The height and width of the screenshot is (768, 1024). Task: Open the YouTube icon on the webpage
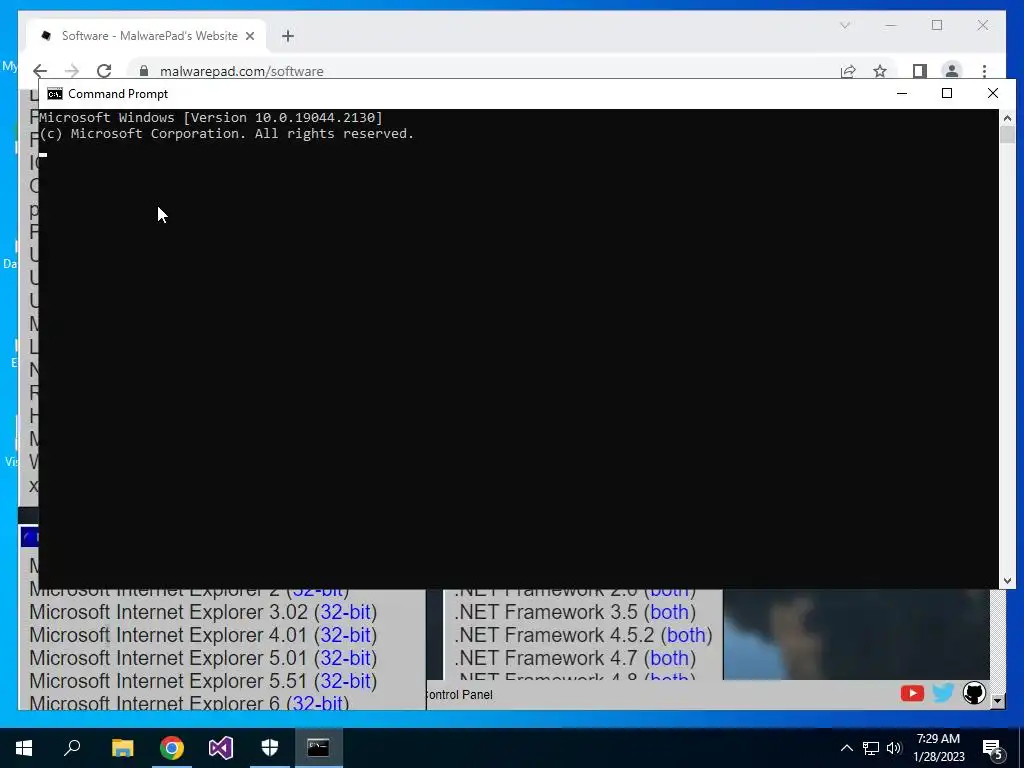(x=912, y=693)
